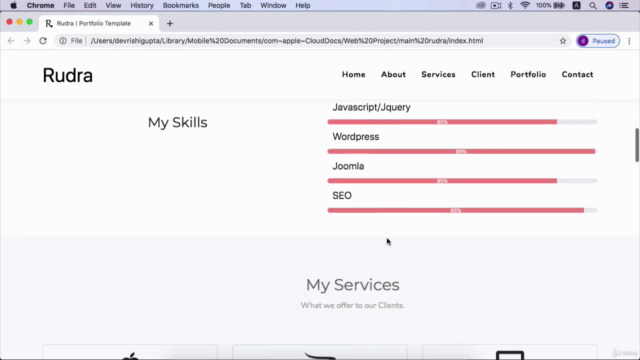
Task: Go to Contact nav link
Action: (577, 74)
